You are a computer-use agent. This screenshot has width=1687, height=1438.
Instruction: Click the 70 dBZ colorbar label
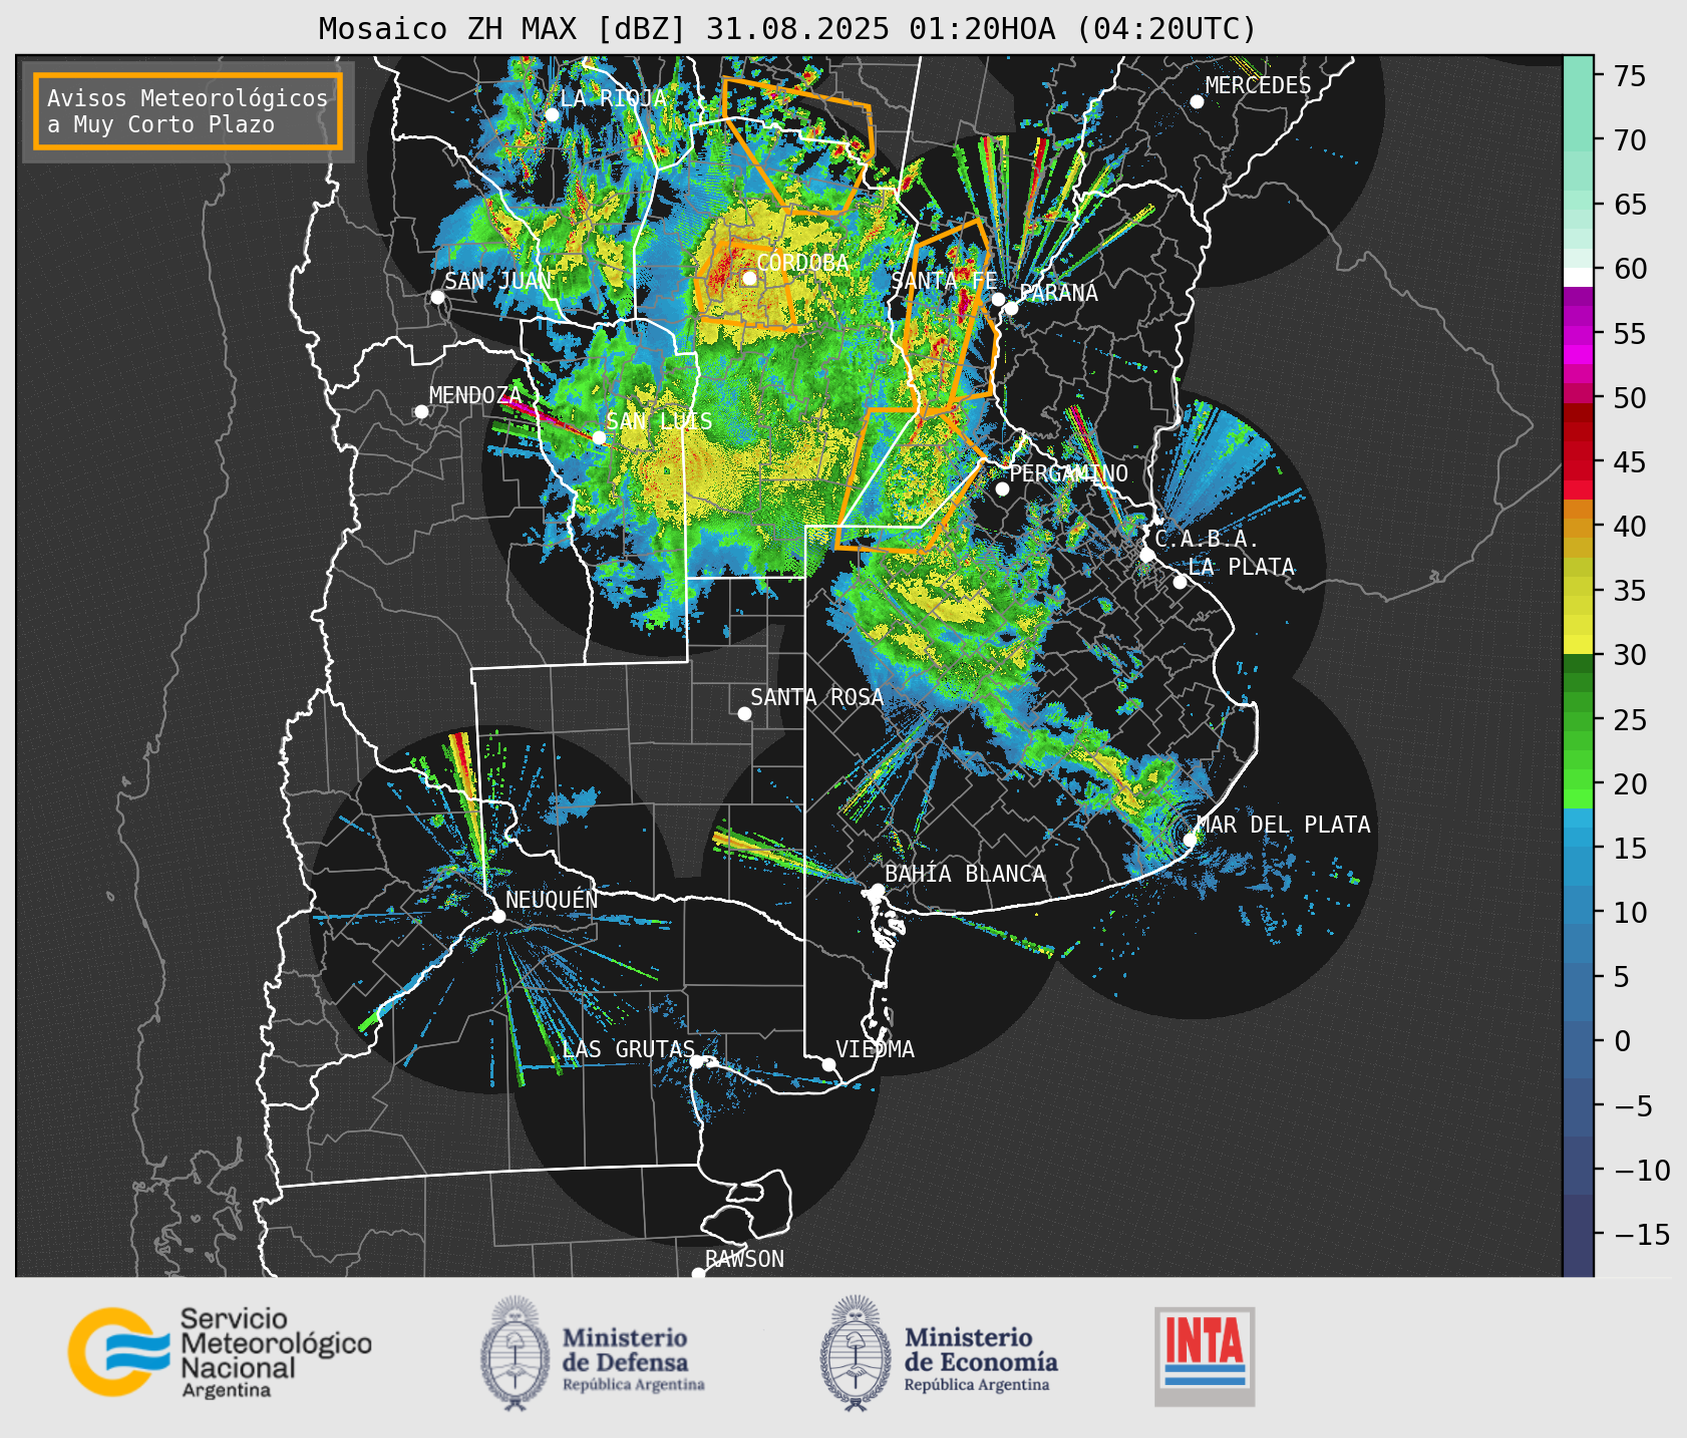point(1629,140)
